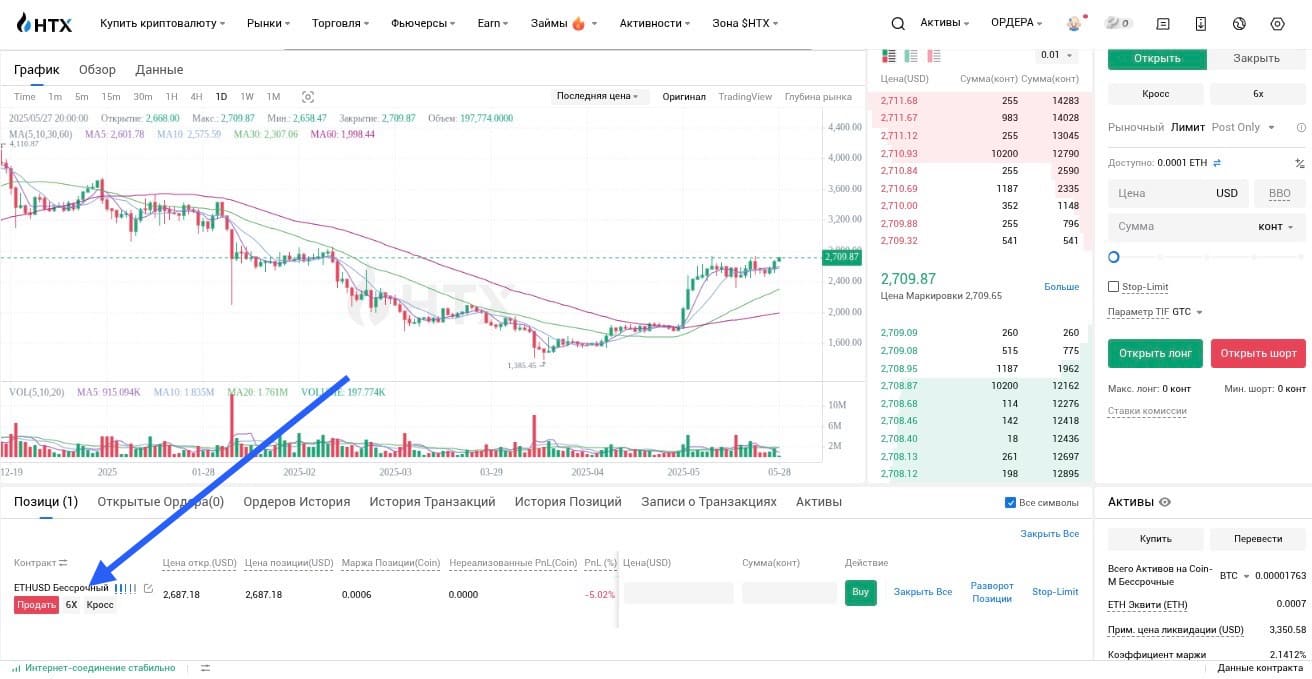Click the connection status signal icon
The height and width of the screenshot is (679, 1312).
coord(17,668)
